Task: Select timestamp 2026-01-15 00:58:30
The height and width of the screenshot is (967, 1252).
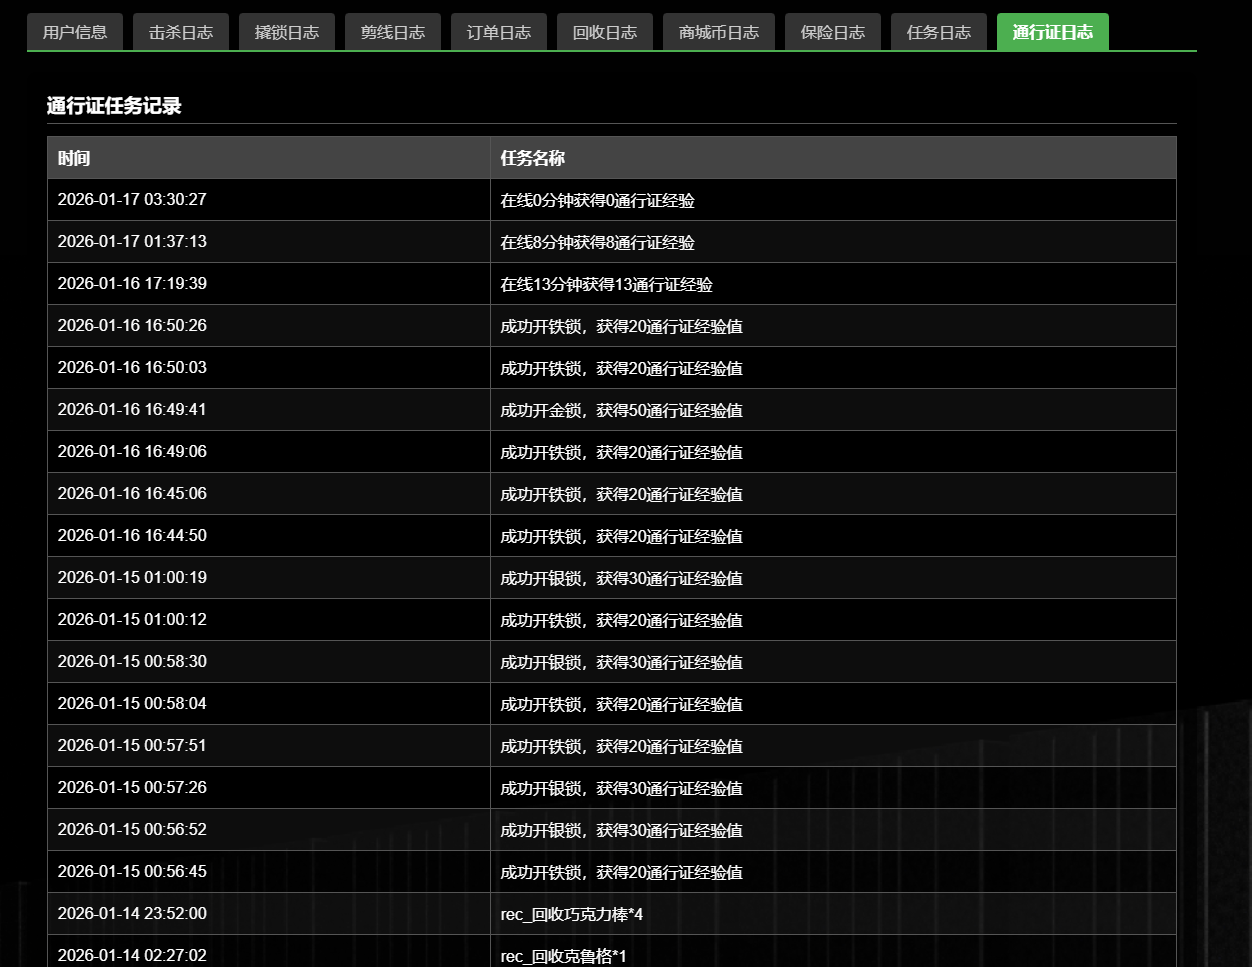Action: click(x=132, y=661)
